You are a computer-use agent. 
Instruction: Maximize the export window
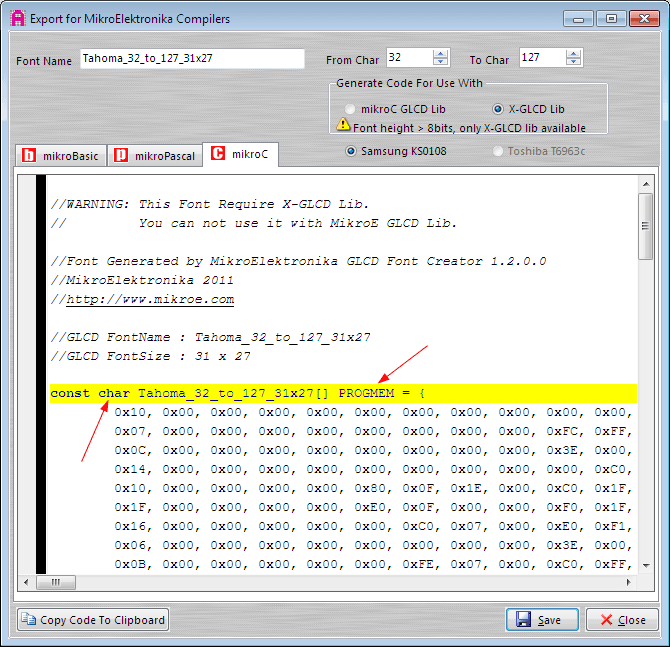[x=611, y=19]
